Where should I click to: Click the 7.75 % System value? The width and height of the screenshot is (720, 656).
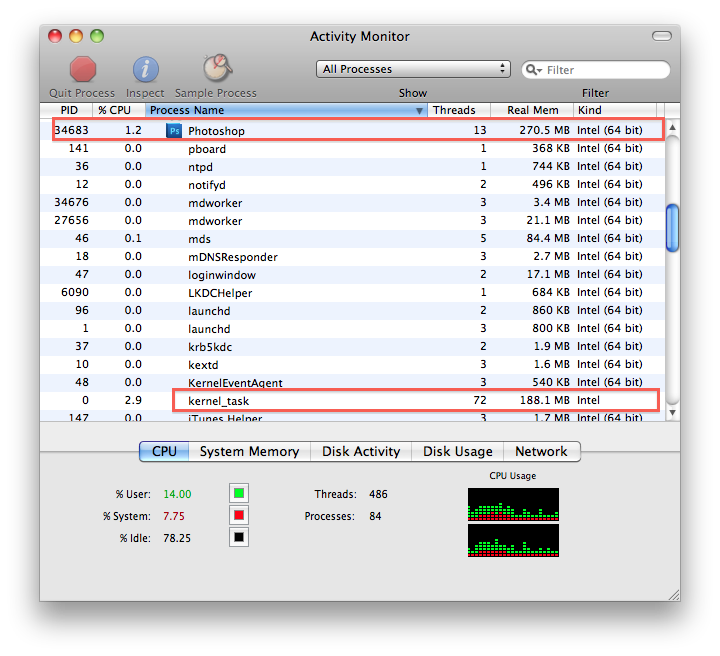click(x=174, y=516)
